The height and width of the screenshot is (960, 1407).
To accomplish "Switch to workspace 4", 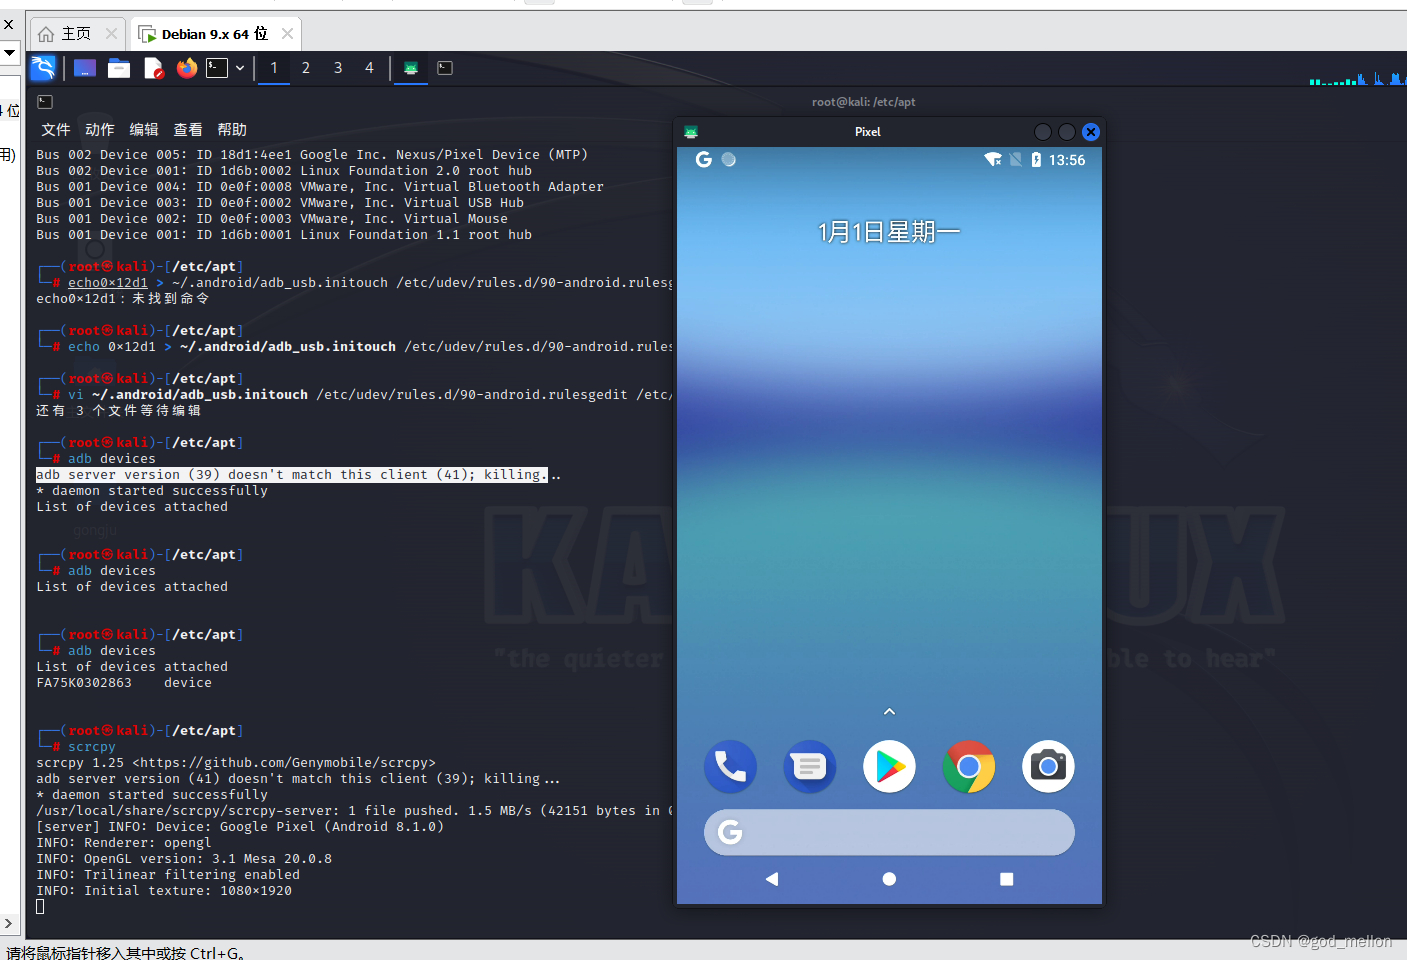I will pyautogui.click(x=369, y=68).
